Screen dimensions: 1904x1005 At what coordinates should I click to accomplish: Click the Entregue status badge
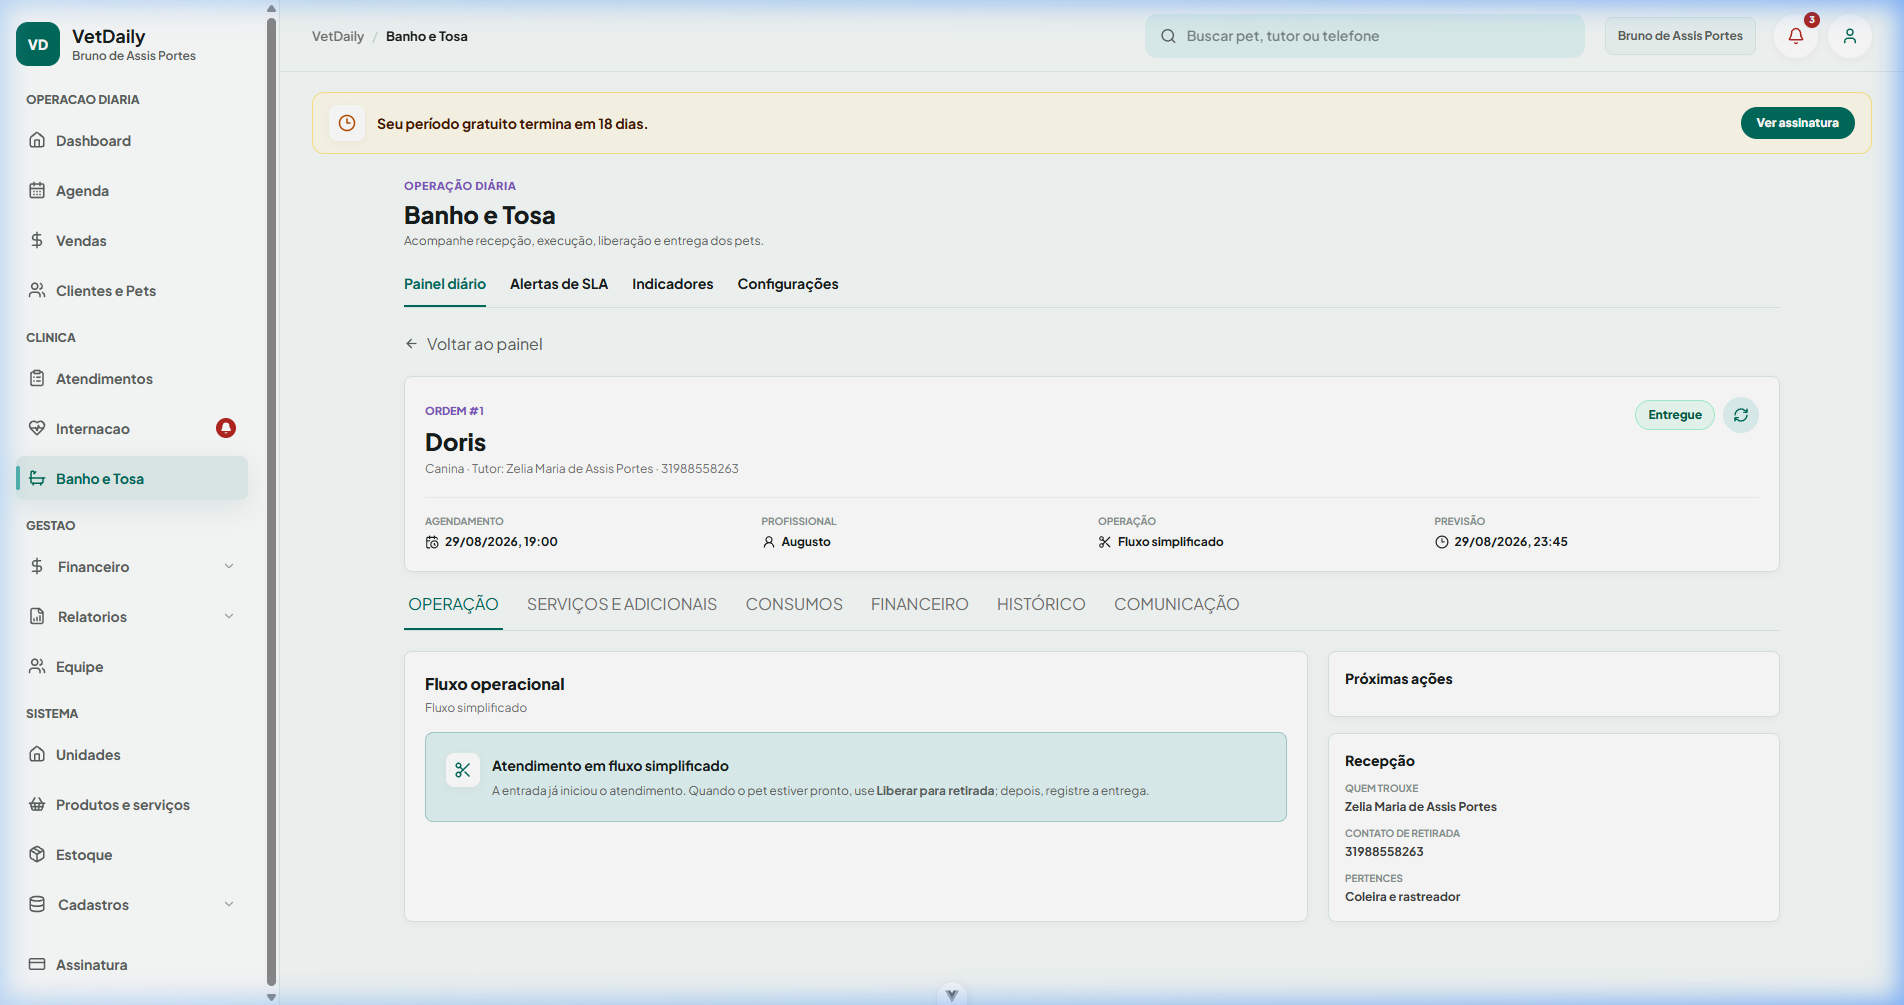1675,415
